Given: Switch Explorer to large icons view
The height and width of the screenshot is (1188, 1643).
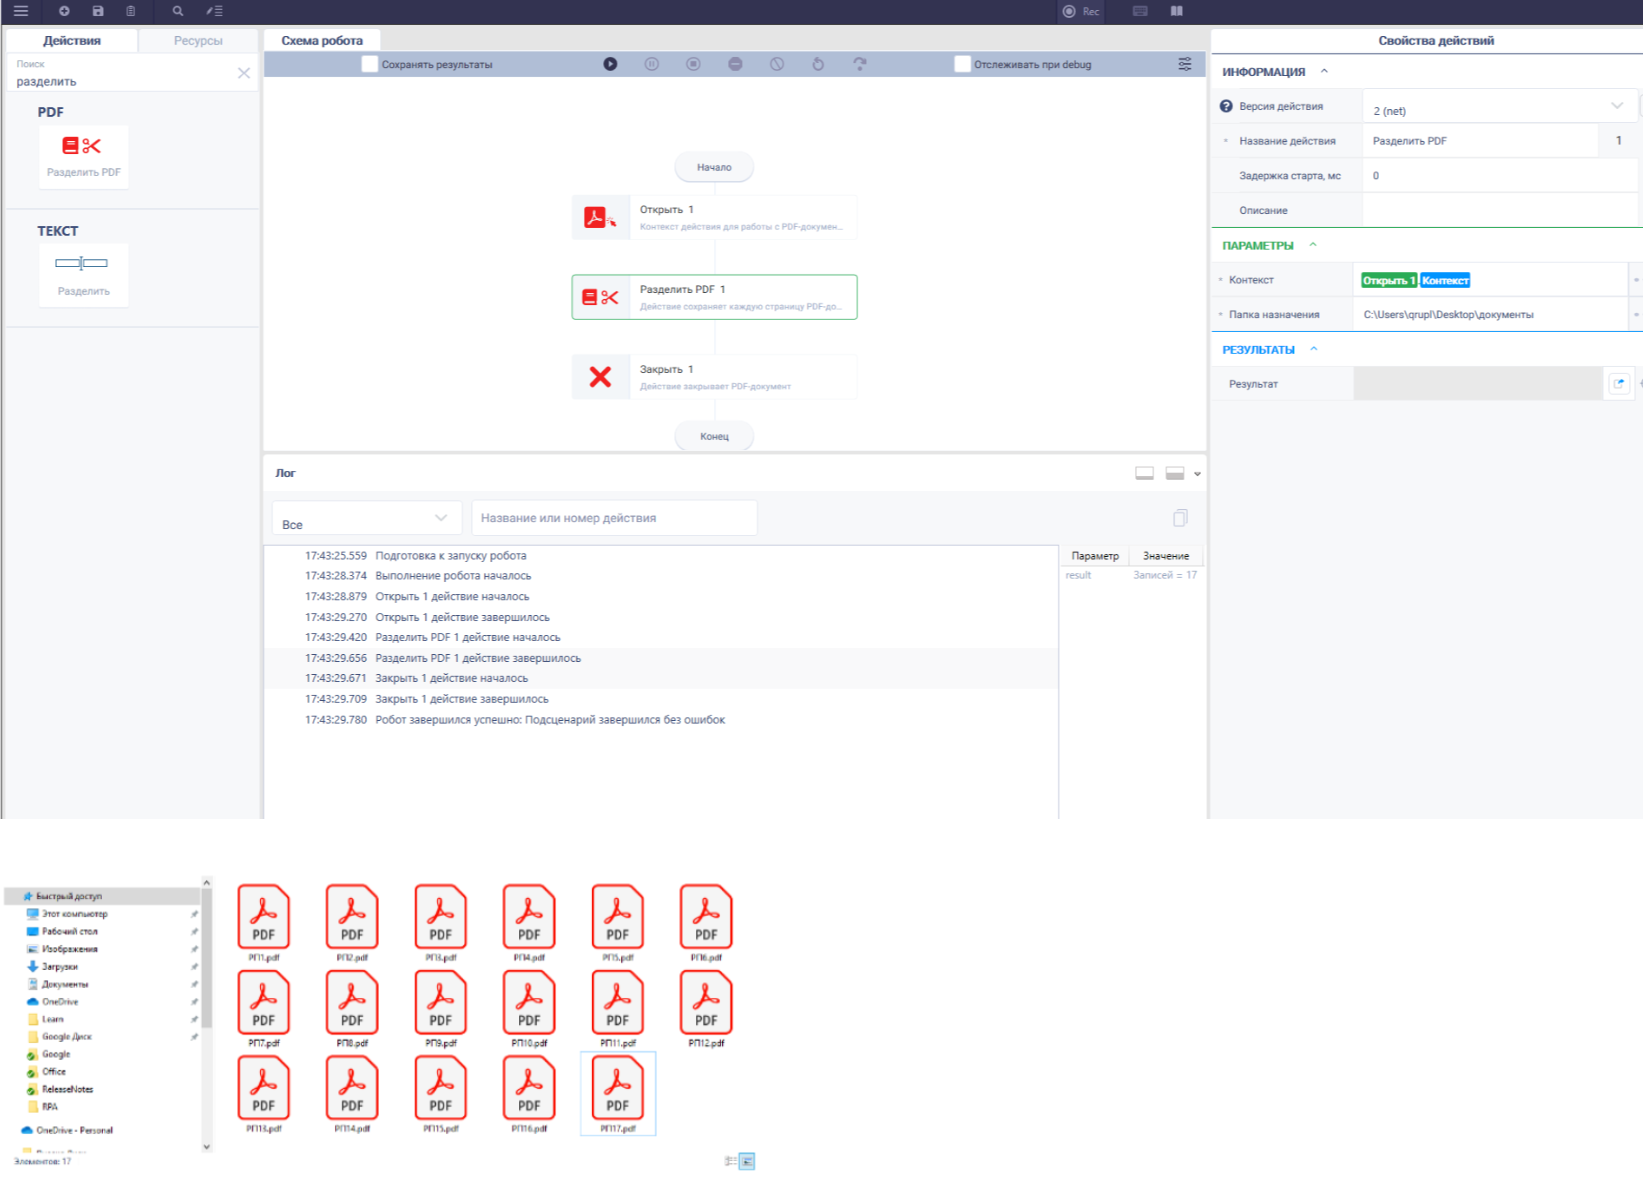Looking at the screenshot, I should [747, 1161].
